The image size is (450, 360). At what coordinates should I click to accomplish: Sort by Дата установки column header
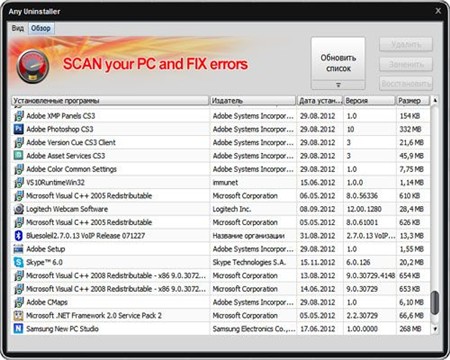click(320, 101)
